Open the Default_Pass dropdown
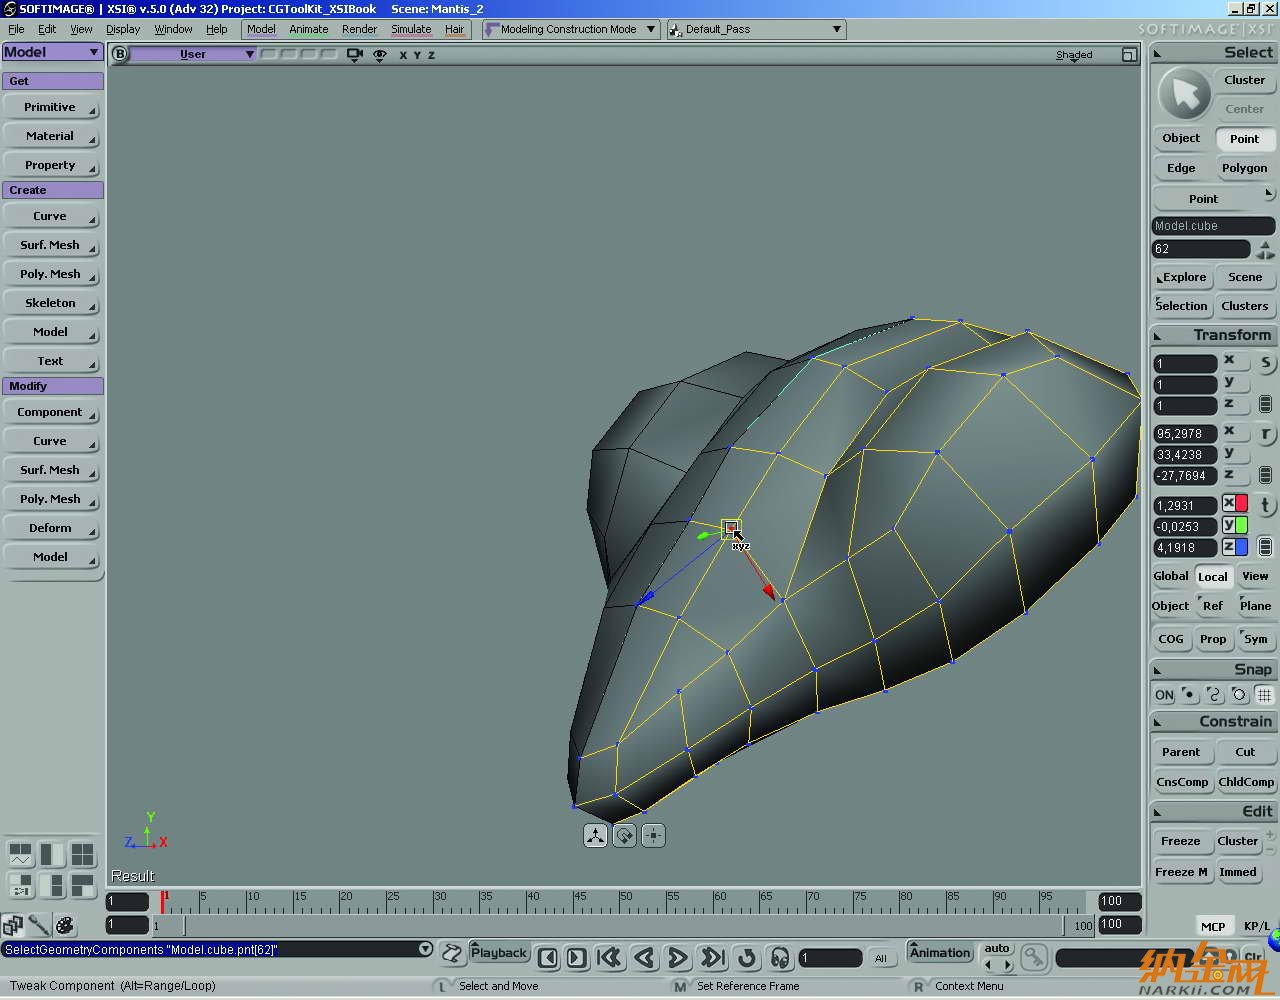This screenshot has height=1000, width=1280. (756, 29)
